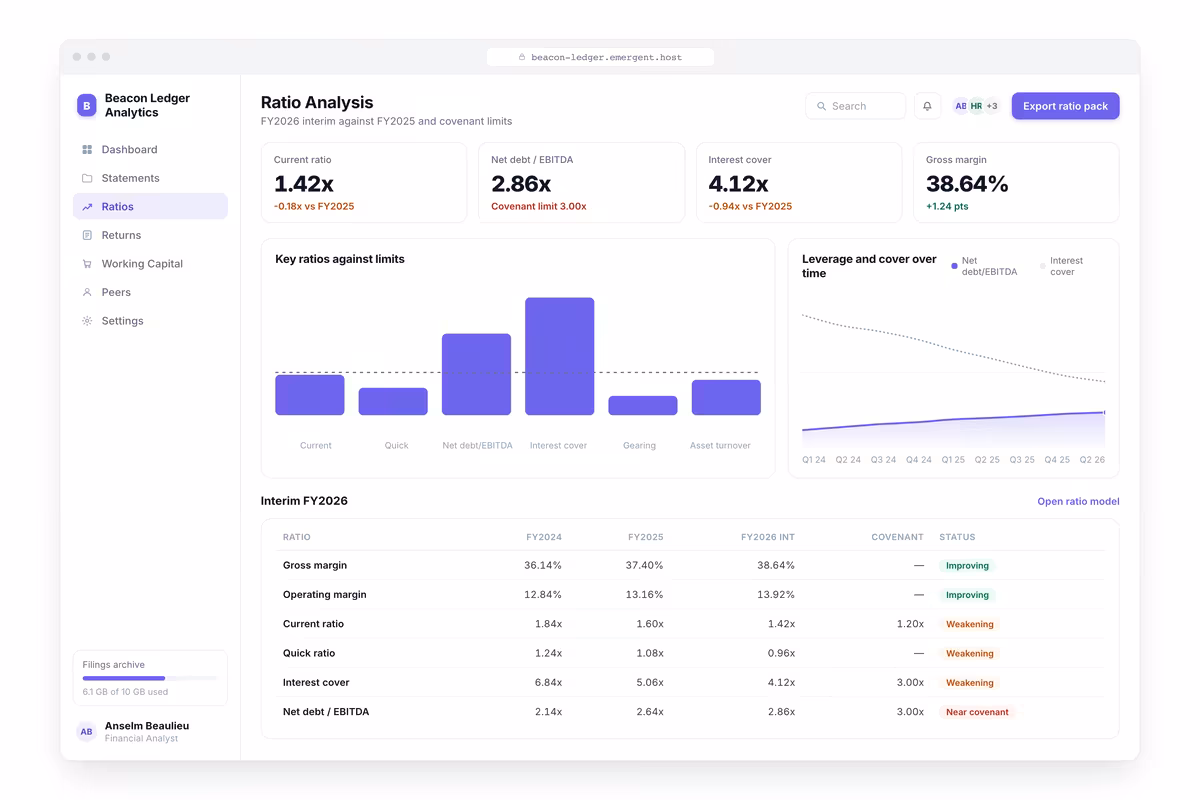The width and height of the screenshot is (1200, 800).
Task: Click Anselm Beaulieu profile name
Action: point(147,726)
